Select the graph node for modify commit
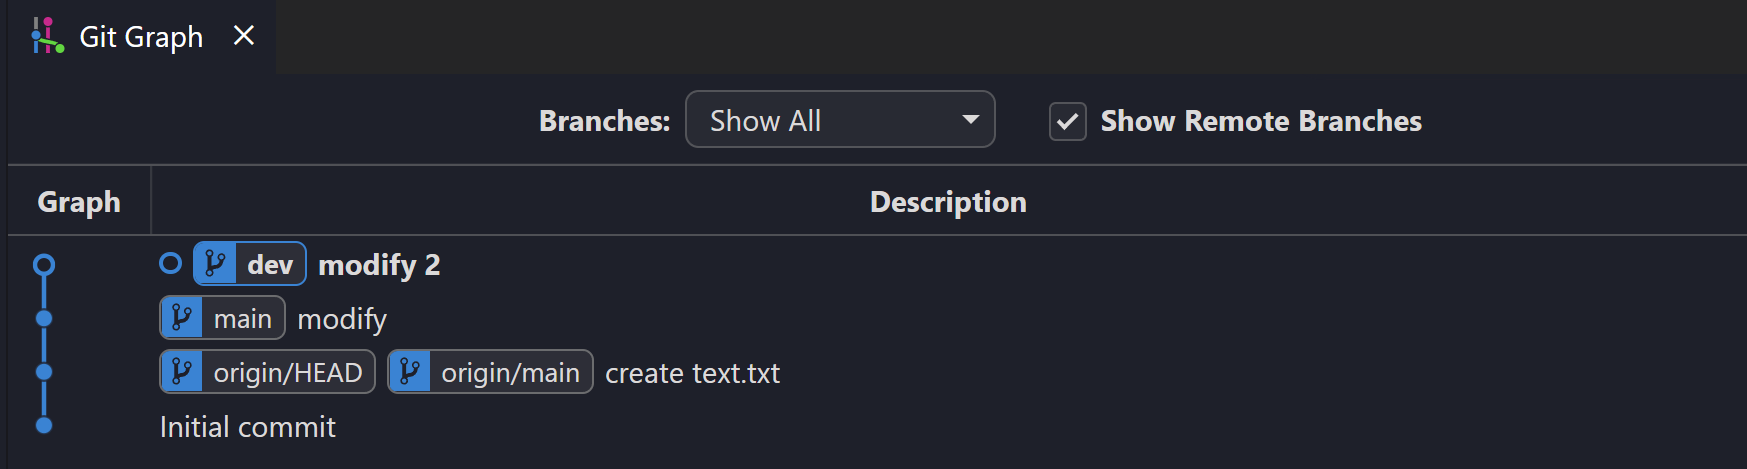This screenshot has width=1747, height=469. point(44,319)
